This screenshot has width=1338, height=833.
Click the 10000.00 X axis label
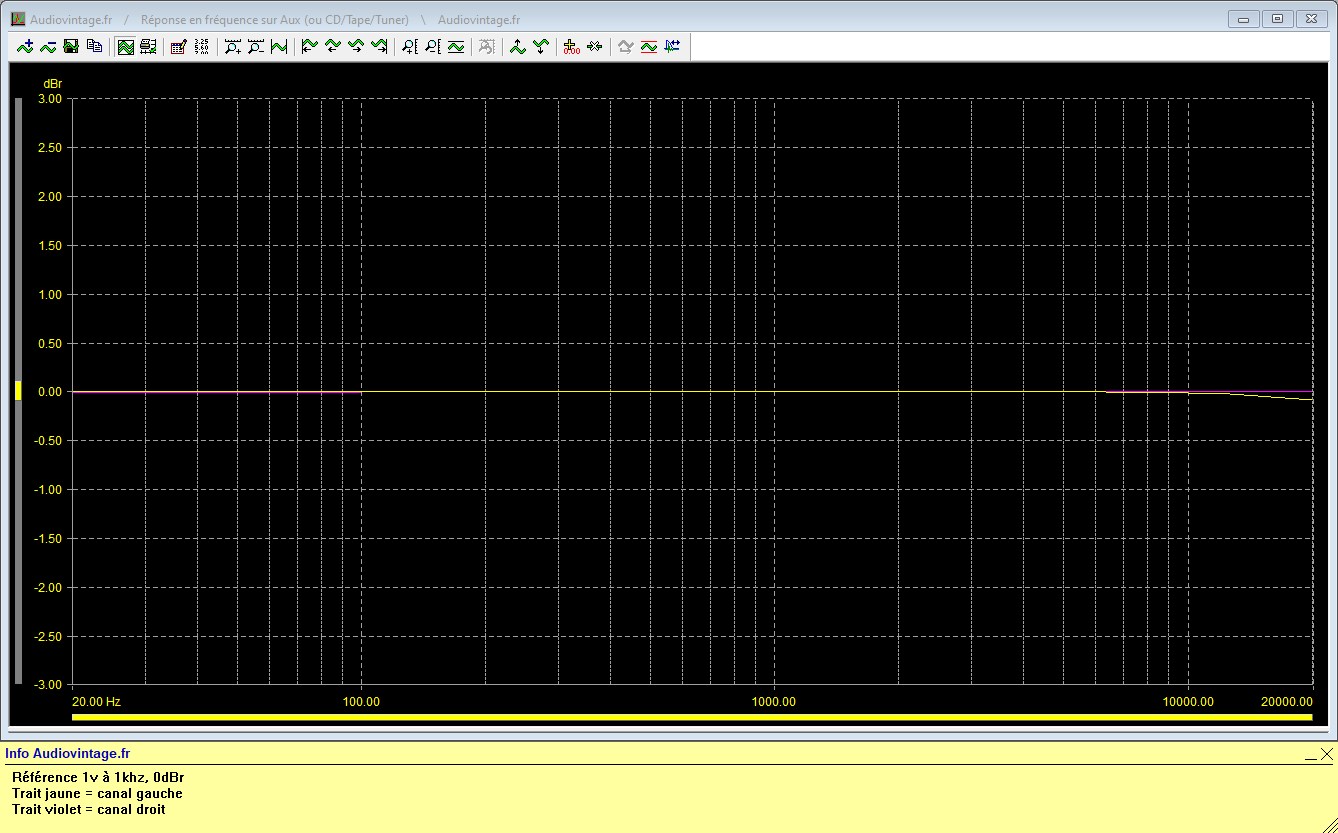1188,701
